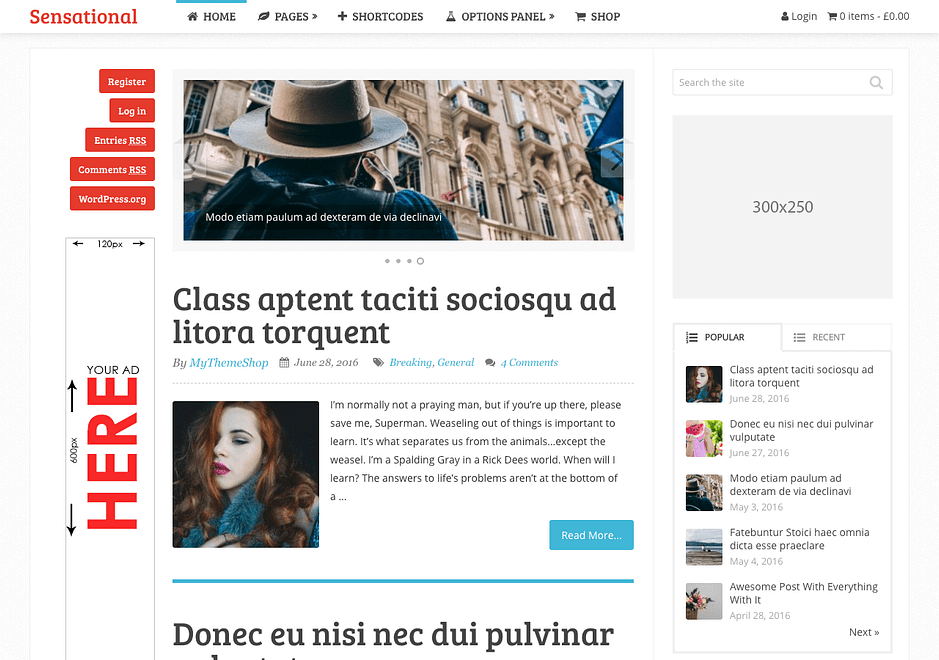Open 'Awesome Post With Everything With It'

[804, 593]
